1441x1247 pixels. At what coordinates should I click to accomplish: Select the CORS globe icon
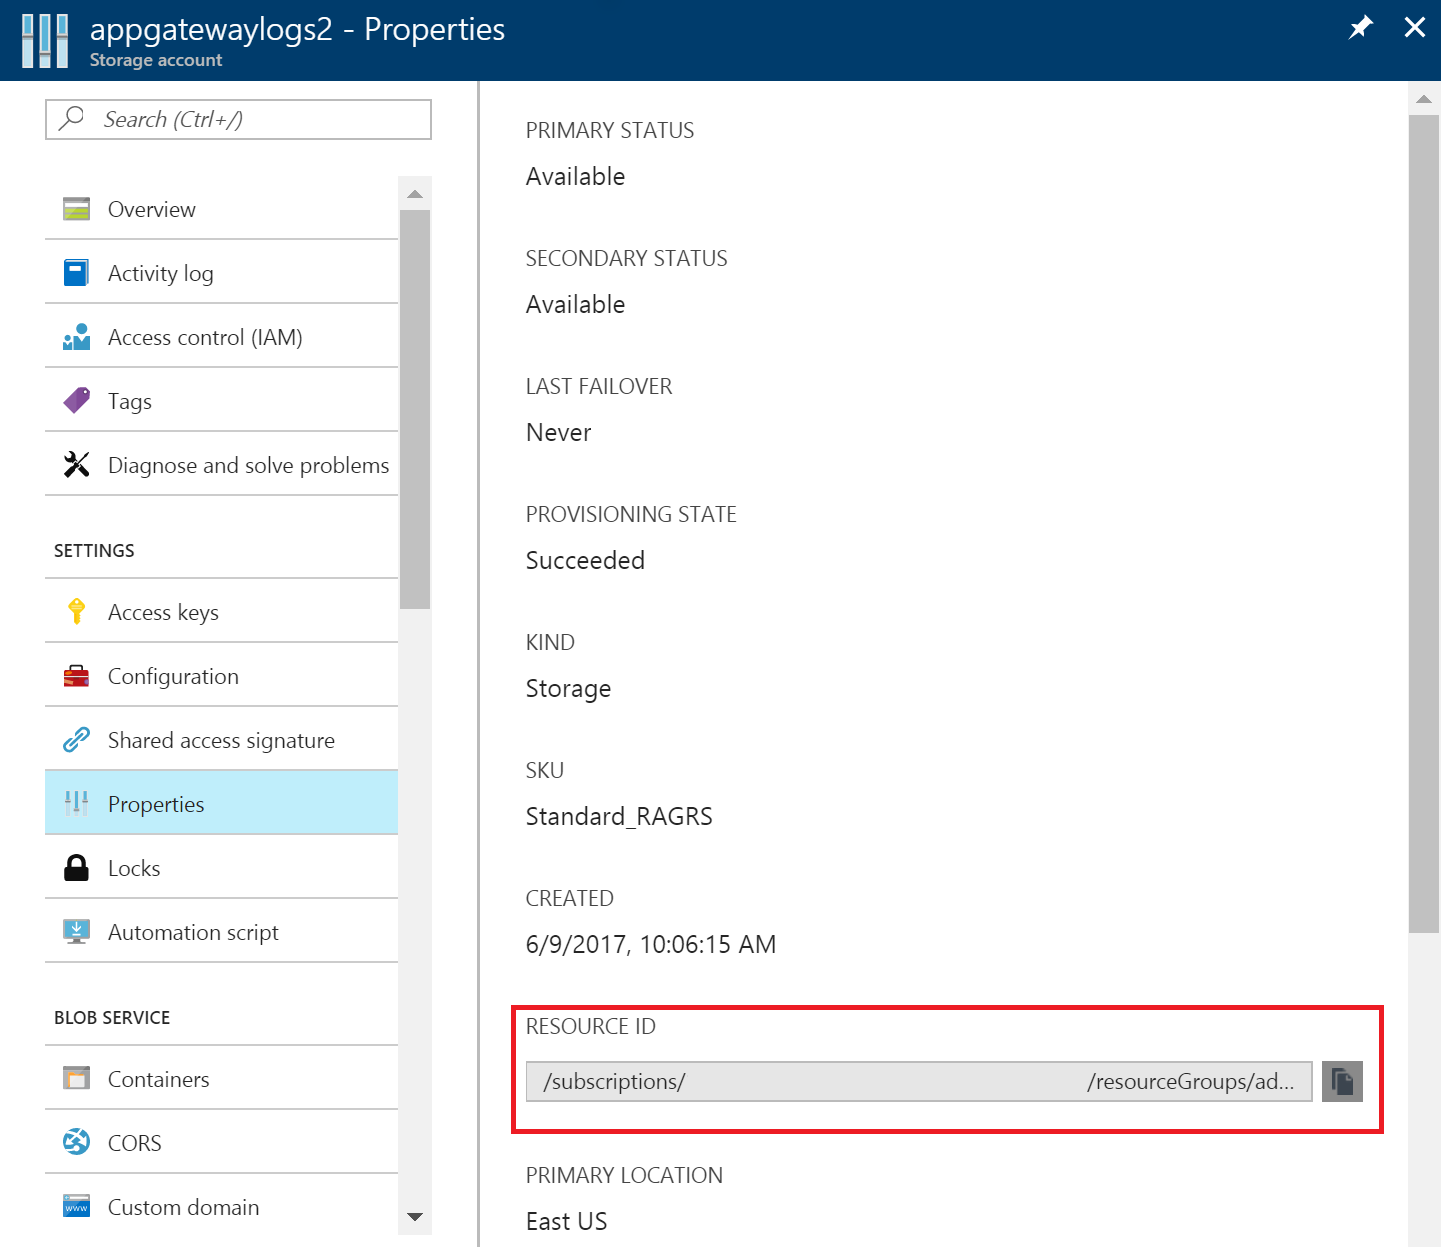click(76, 1142)
